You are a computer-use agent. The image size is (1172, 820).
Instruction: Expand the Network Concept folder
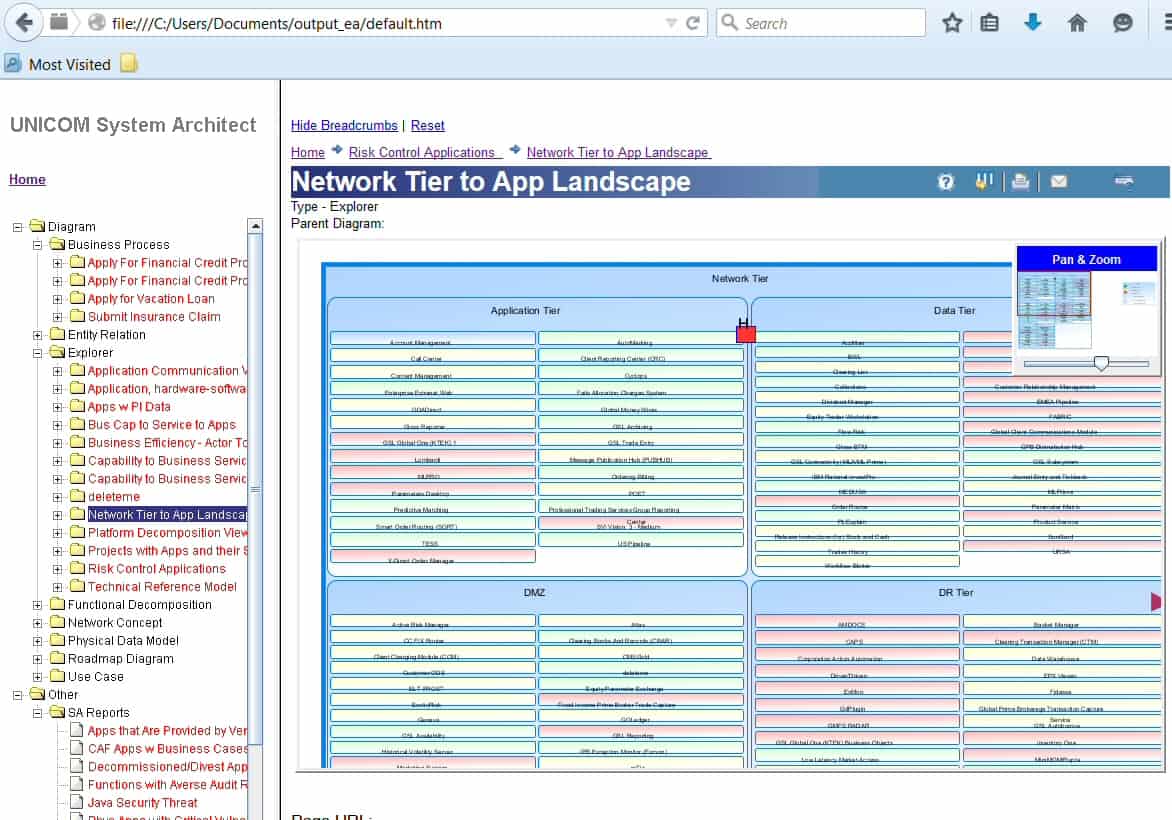tap(37, 623)
